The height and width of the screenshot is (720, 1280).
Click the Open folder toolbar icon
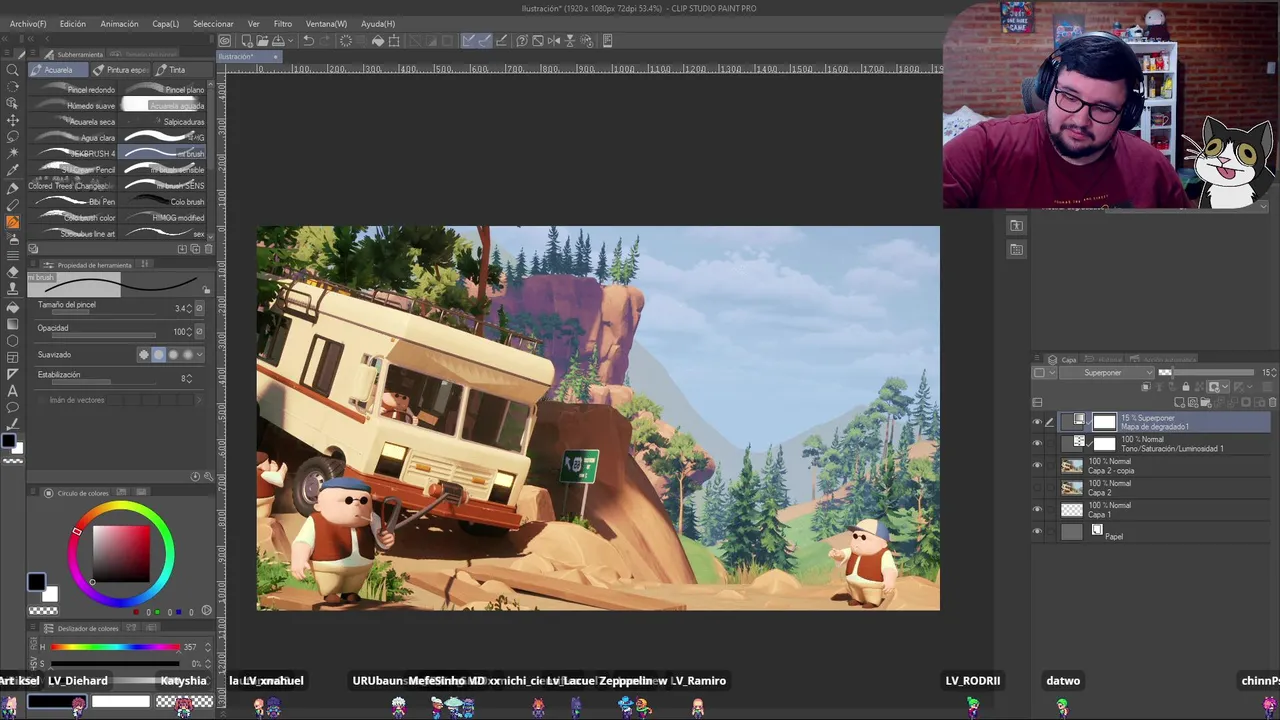(261, 41)
